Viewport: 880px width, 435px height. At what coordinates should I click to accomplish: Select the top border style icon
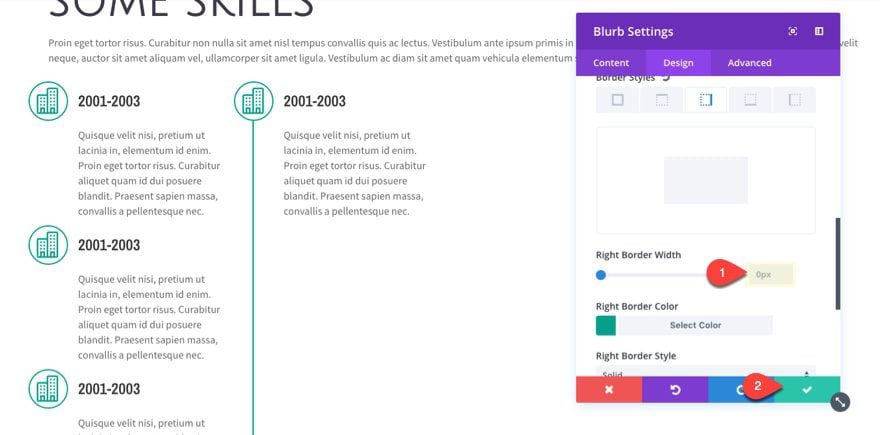(662, 100)
